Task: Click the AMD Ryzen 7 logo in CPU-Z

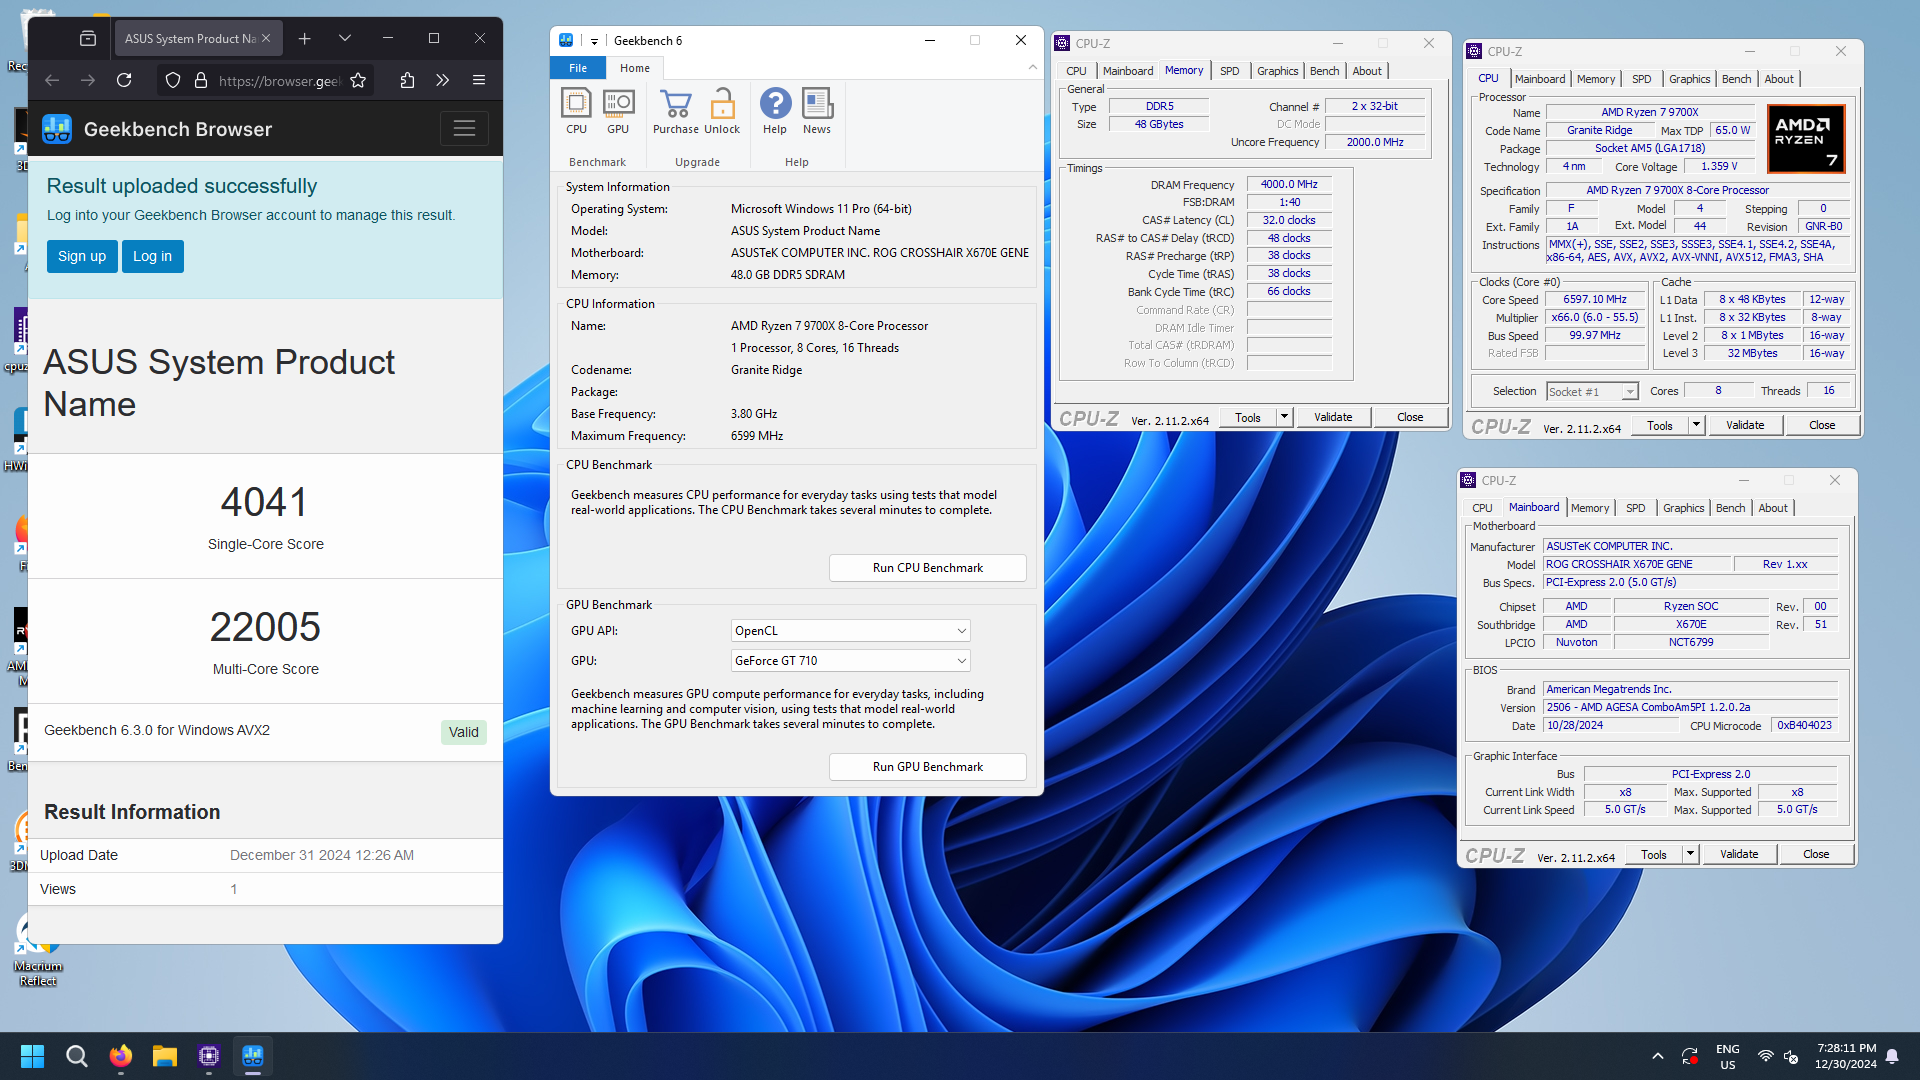Action: point(1807,138)
